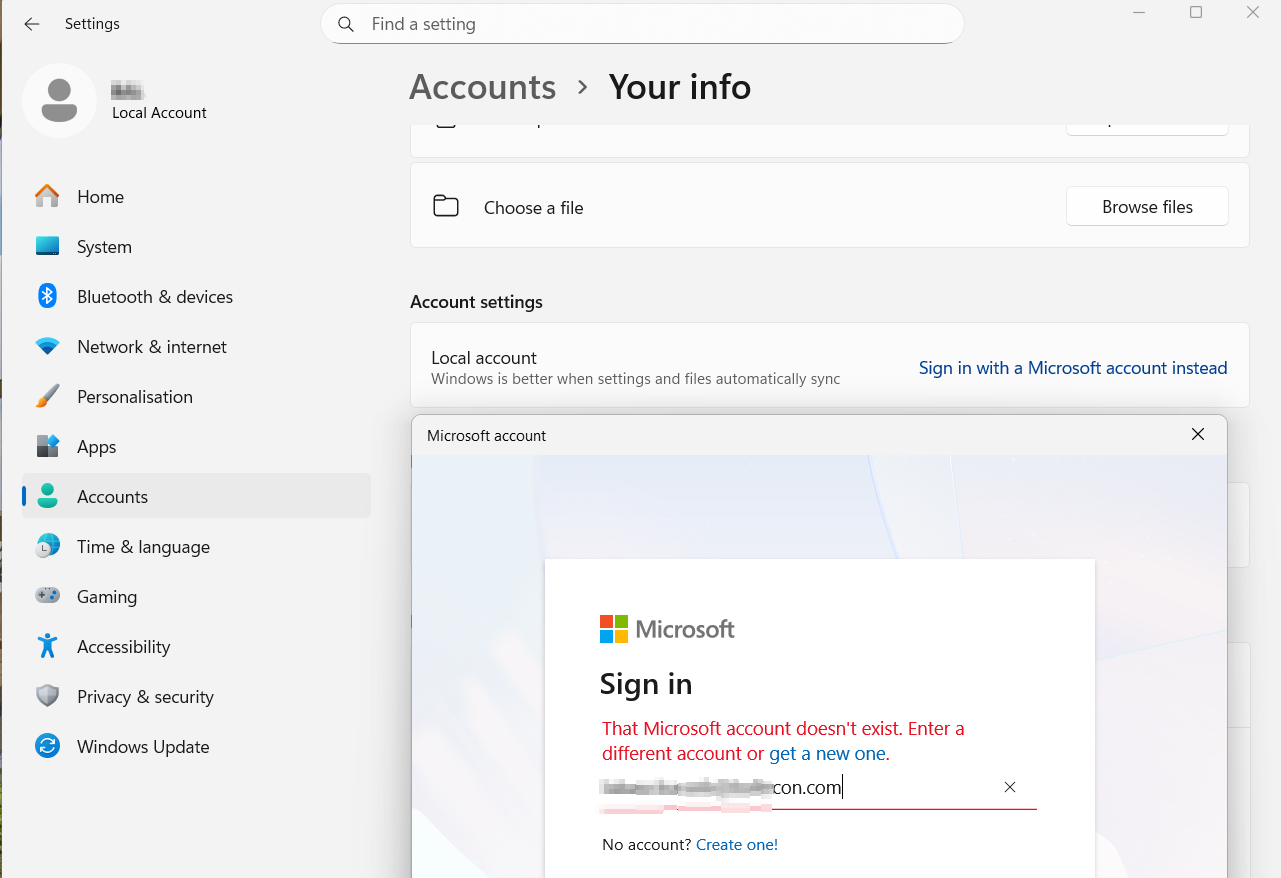Click the 'Choose a file' label
The width and height of the screenshot is (1281, 878).
point(533,208)
